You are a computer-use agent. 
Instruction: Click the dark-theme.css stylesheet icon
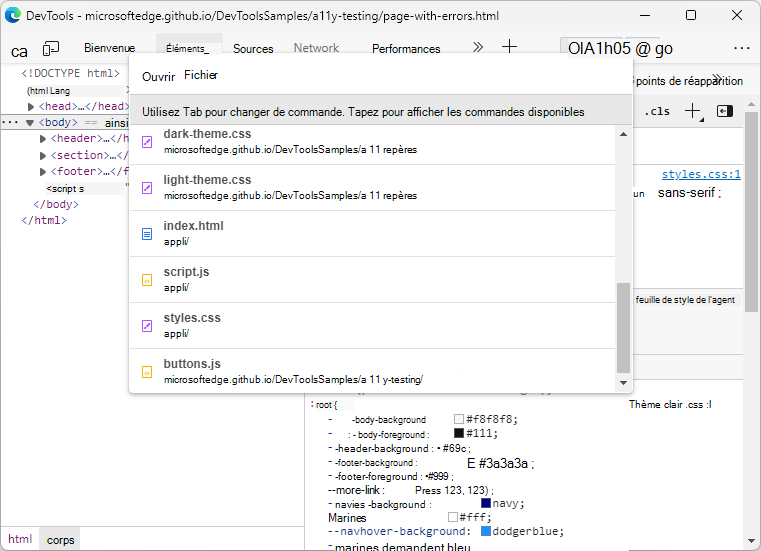click(x=147, y=142)
